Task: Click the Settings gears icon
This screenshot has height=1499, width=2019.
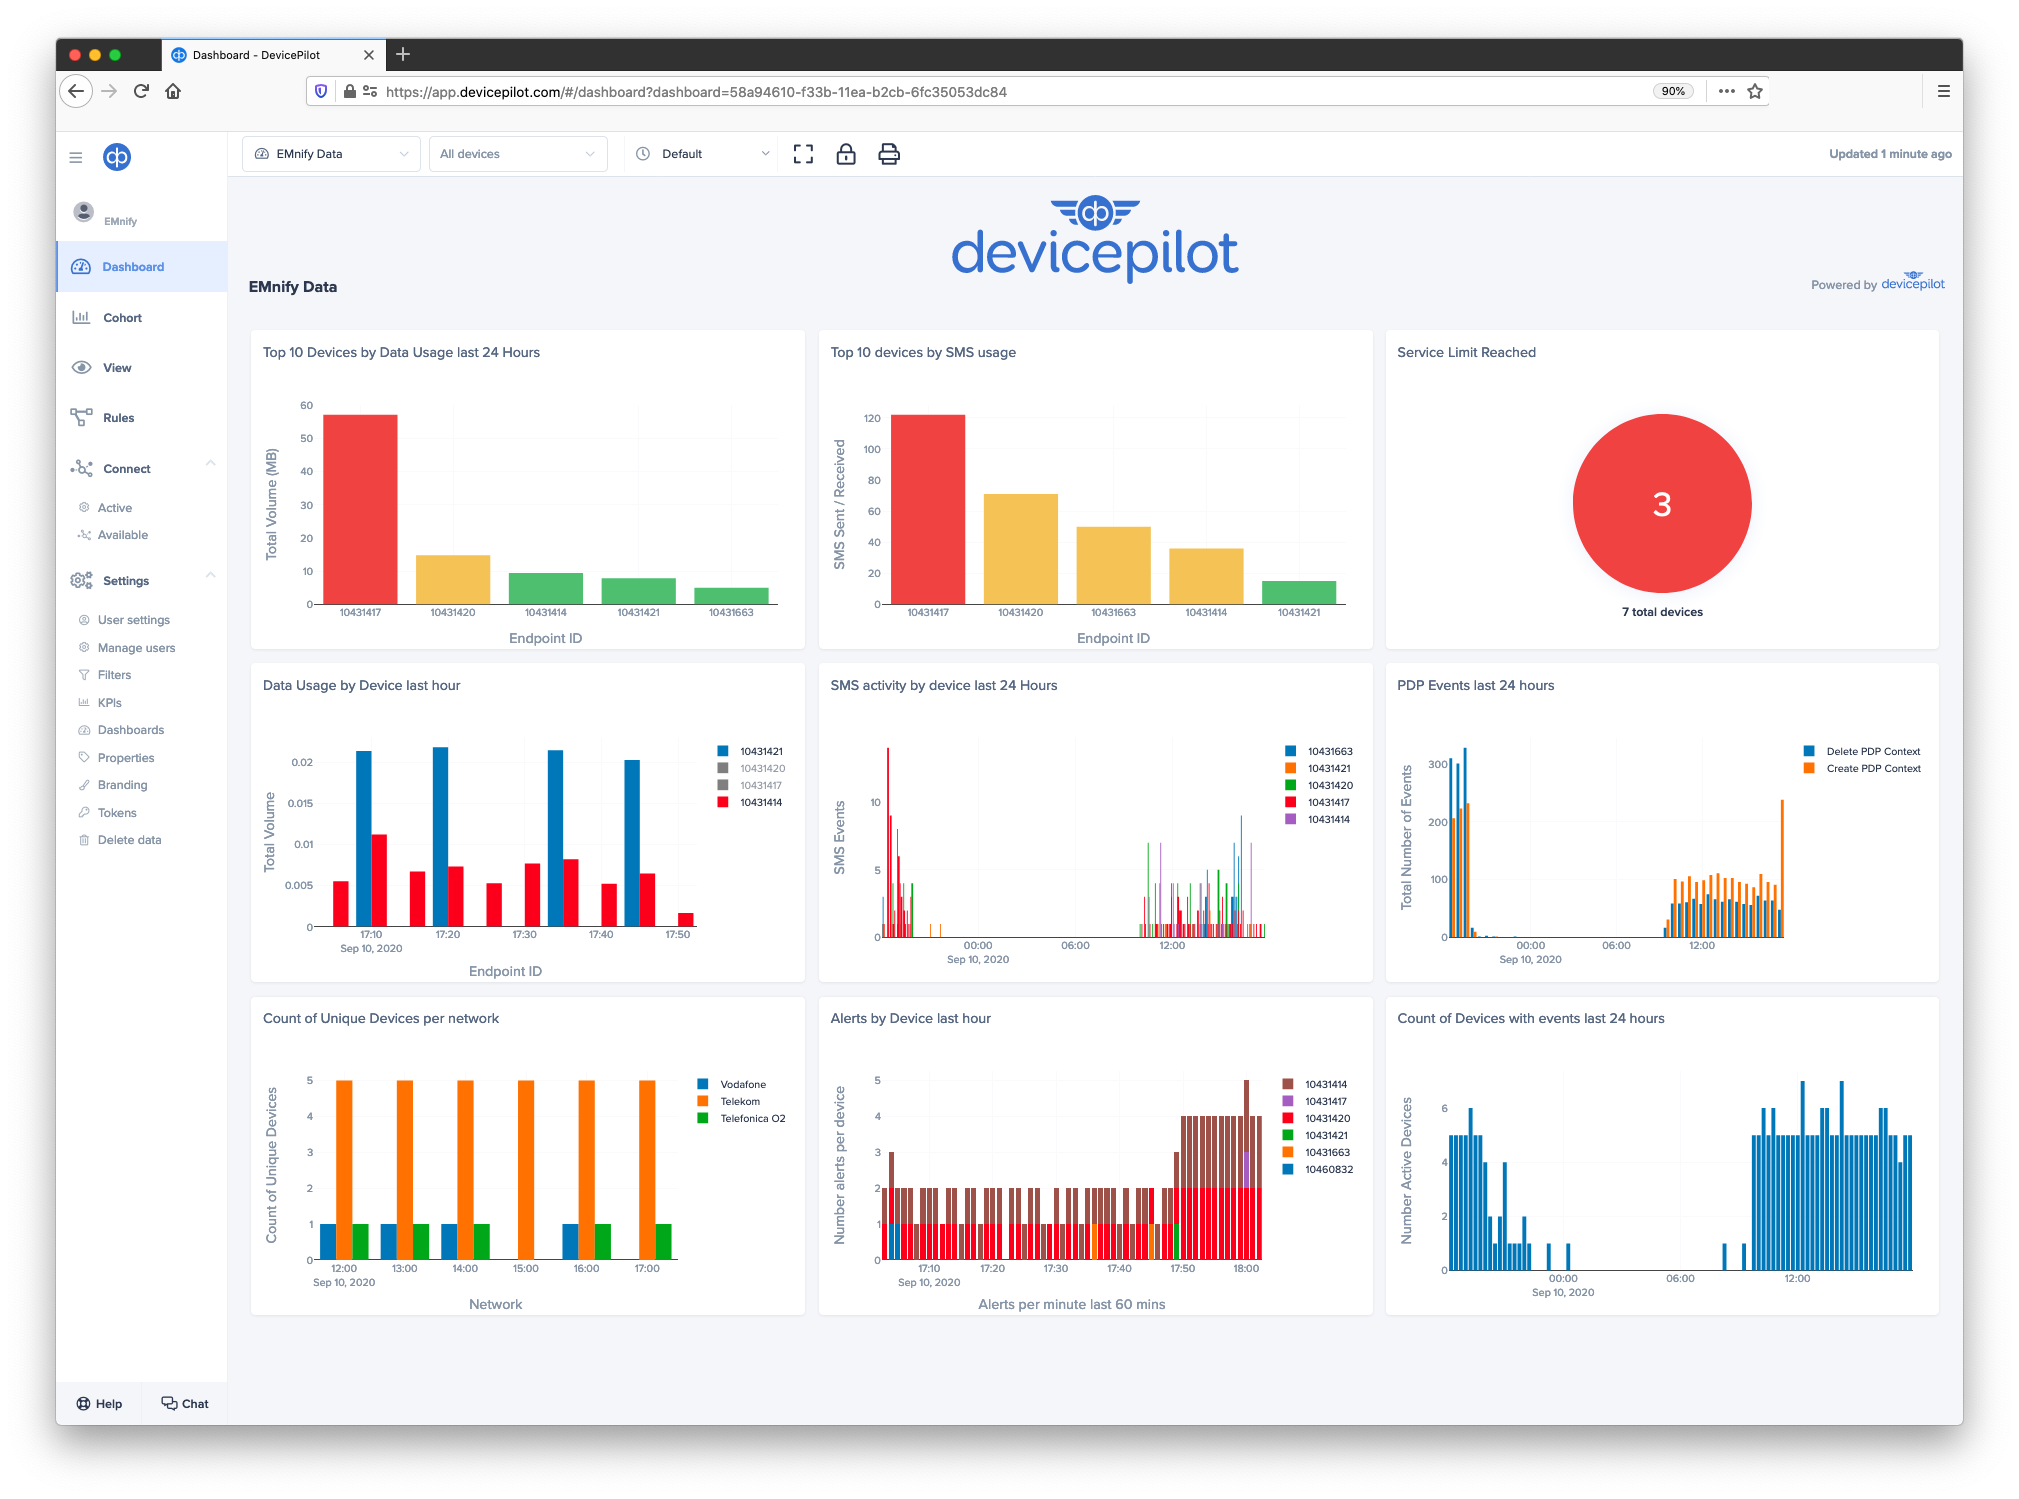Action: pyautogui.click(x=81, y=580)
